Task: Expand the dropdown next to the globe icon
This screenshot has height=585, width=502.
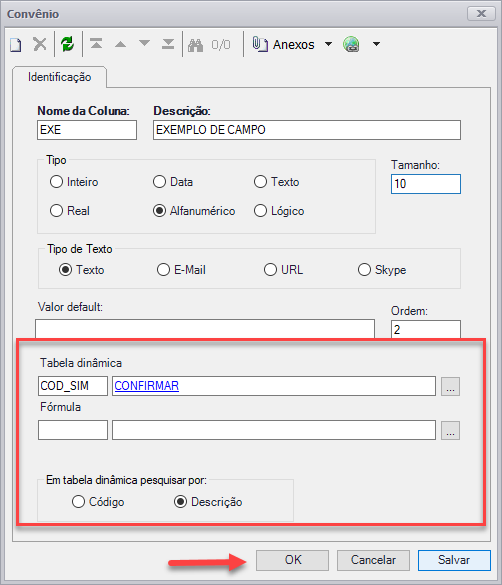Action: click(376, 44)
